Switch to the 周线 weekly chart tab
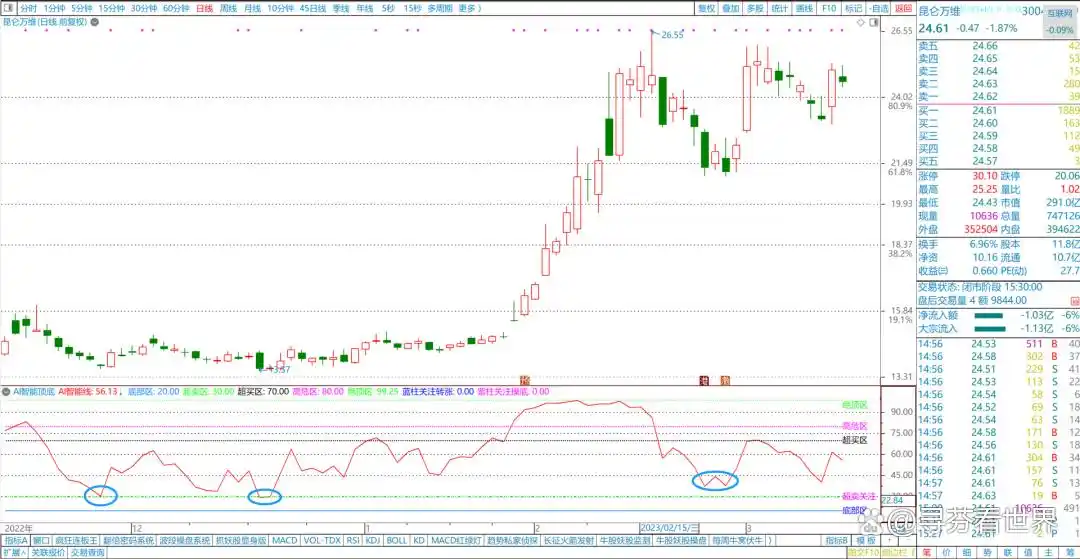Screen dimensions: 1080x559 coord(228,8)
